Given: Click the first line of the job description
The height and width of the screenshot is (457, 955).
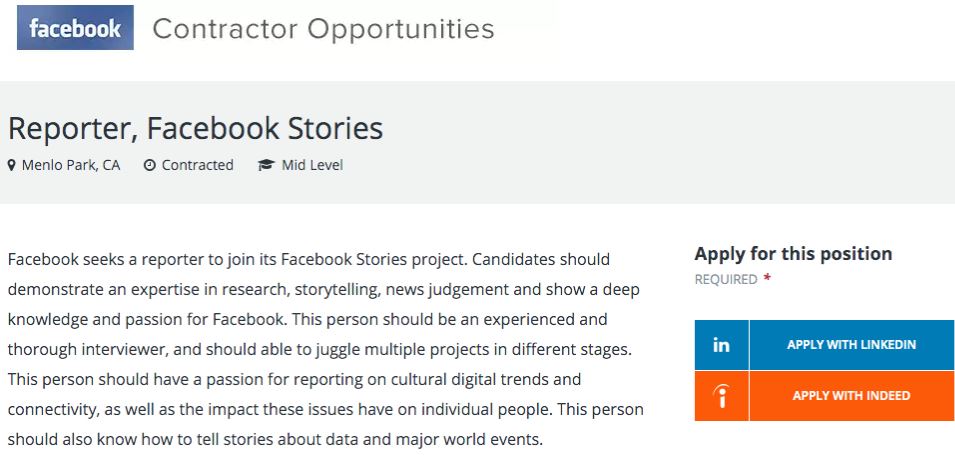Looking at the screenshot, I should pos(308,260).
